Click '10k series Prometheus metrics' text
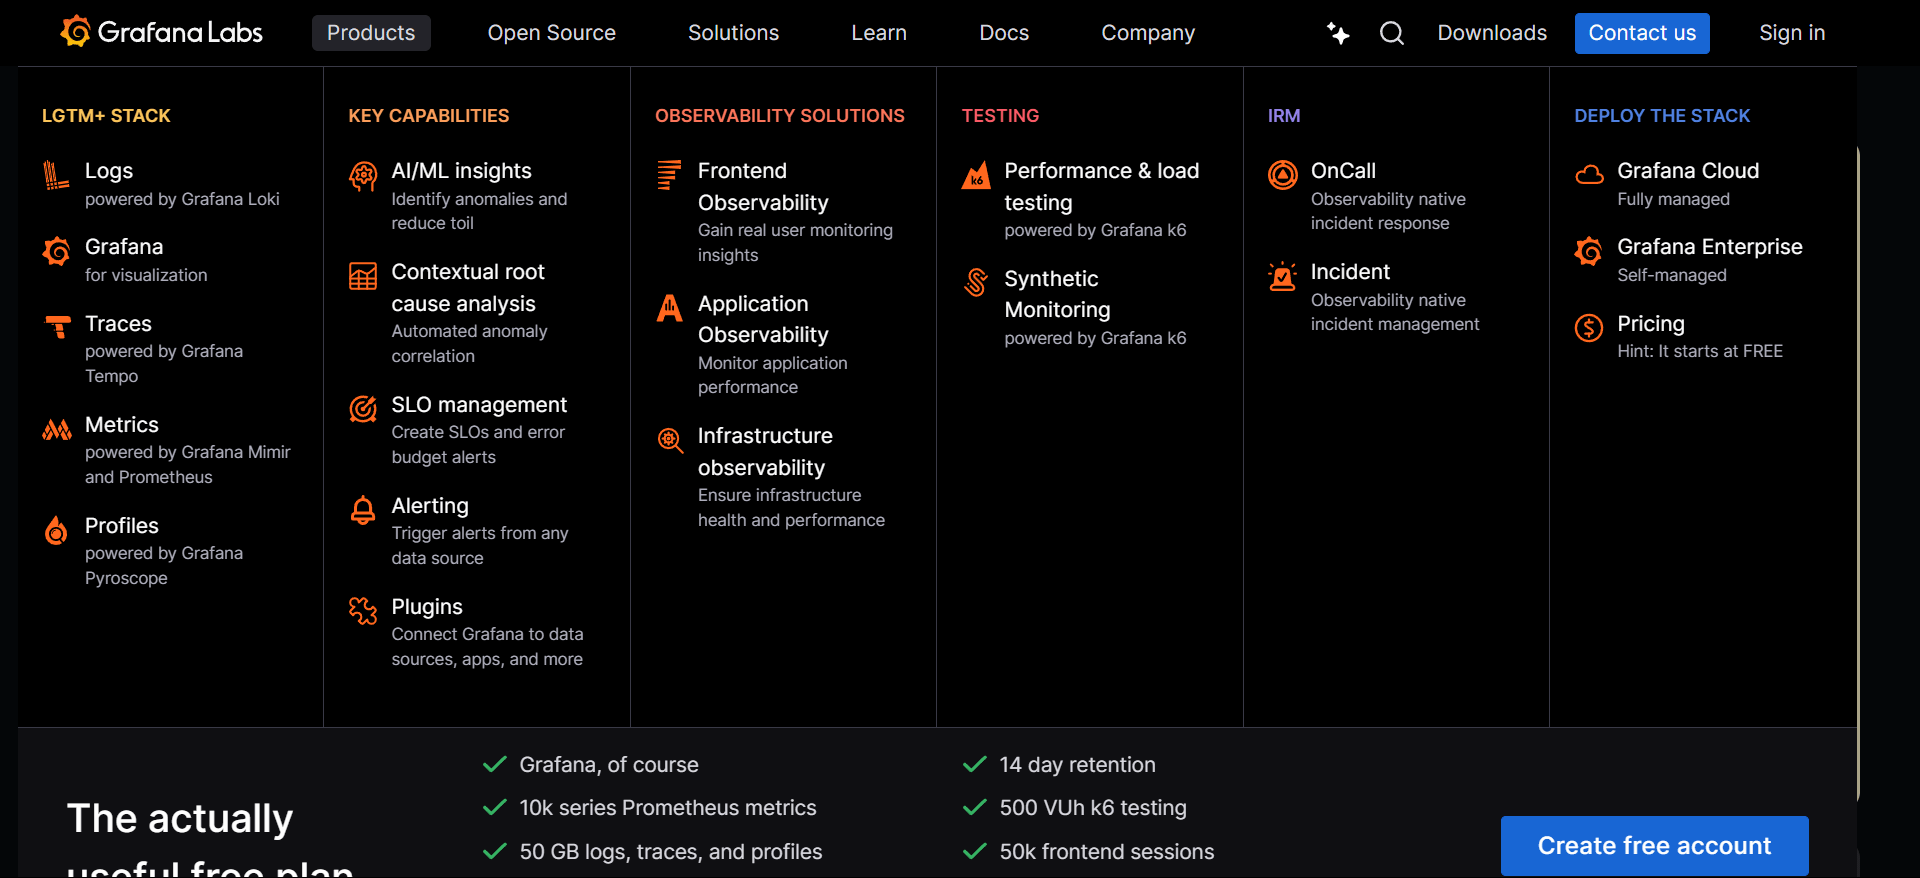 pyautogui.click(x=668, y=808)
